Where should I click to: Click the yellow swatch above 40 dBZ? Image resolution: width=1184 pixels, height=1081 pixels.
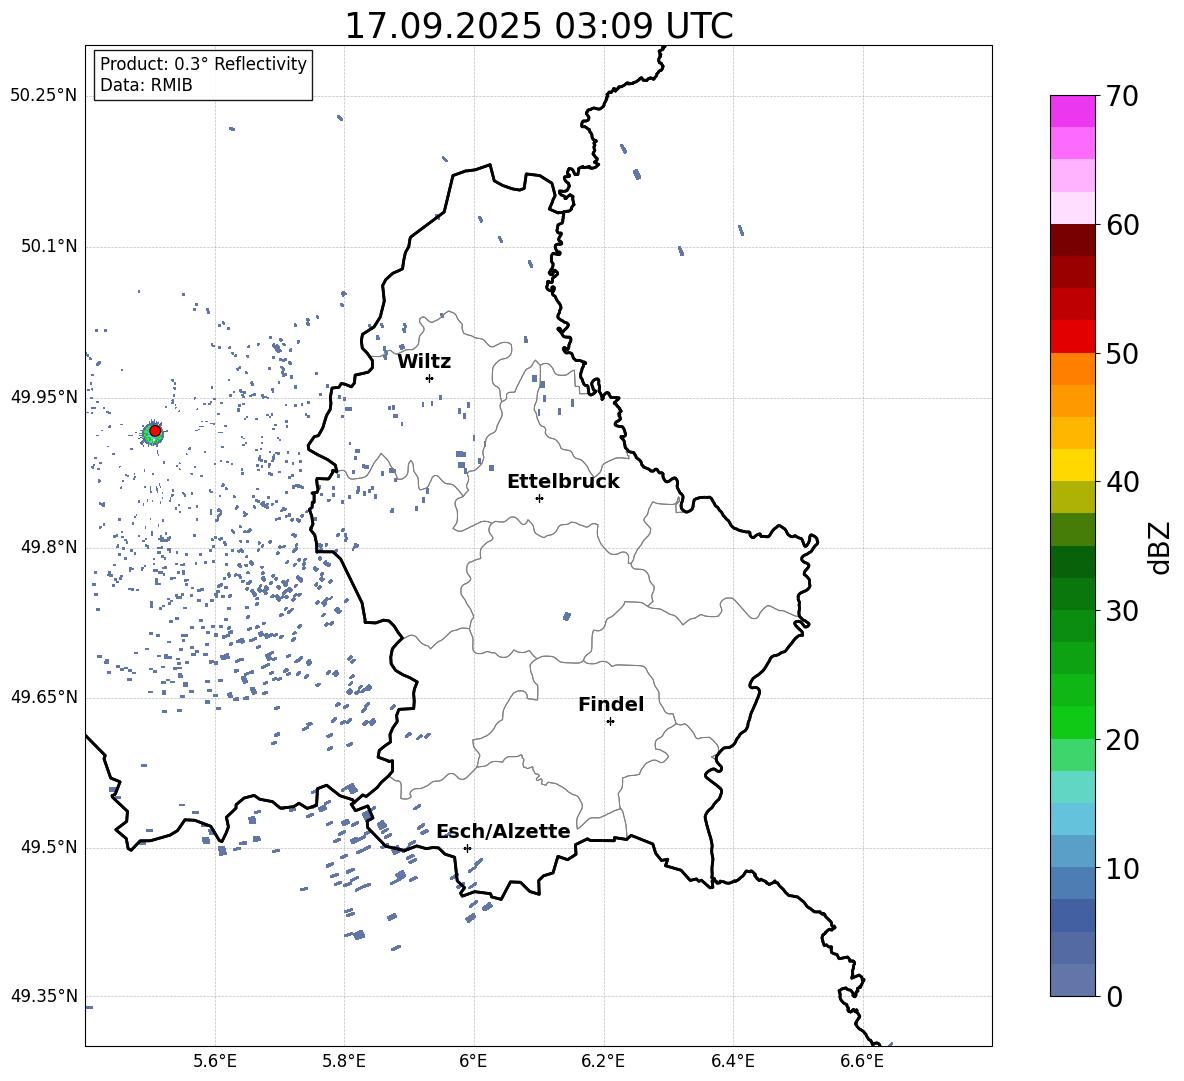click(1073, 465)
